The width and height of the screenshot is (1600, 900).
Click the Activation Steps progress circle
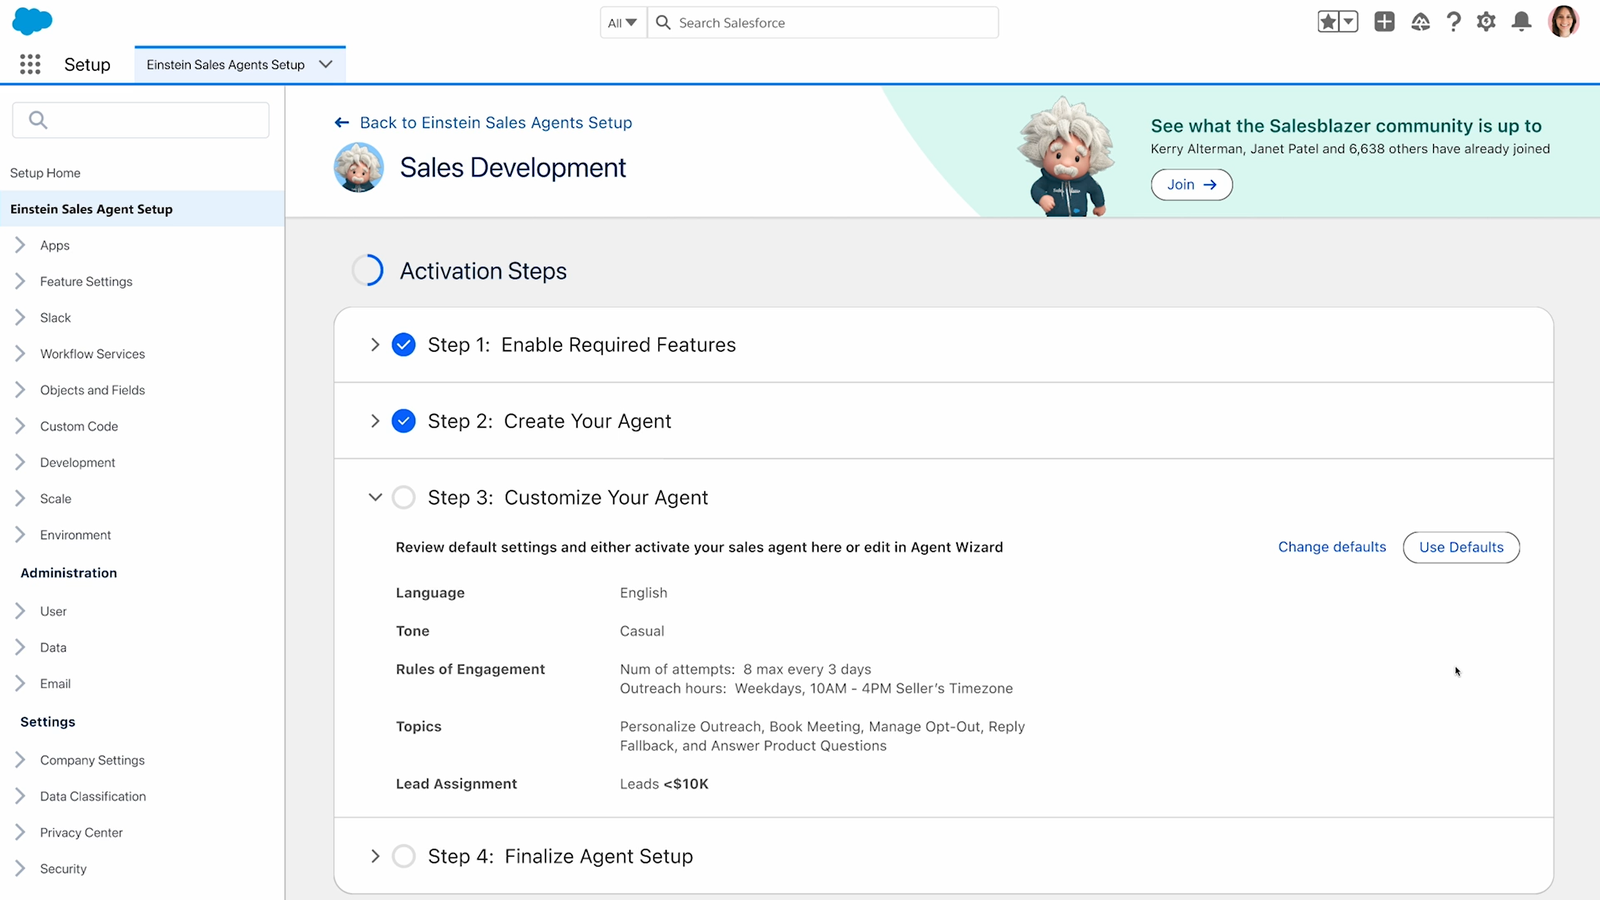(367, 270)
